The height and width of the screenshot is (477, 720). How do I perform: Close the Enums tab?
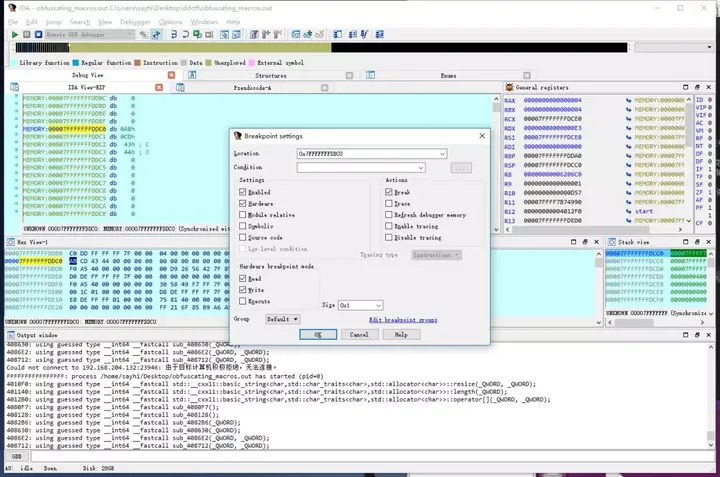[x=527, y=75]
